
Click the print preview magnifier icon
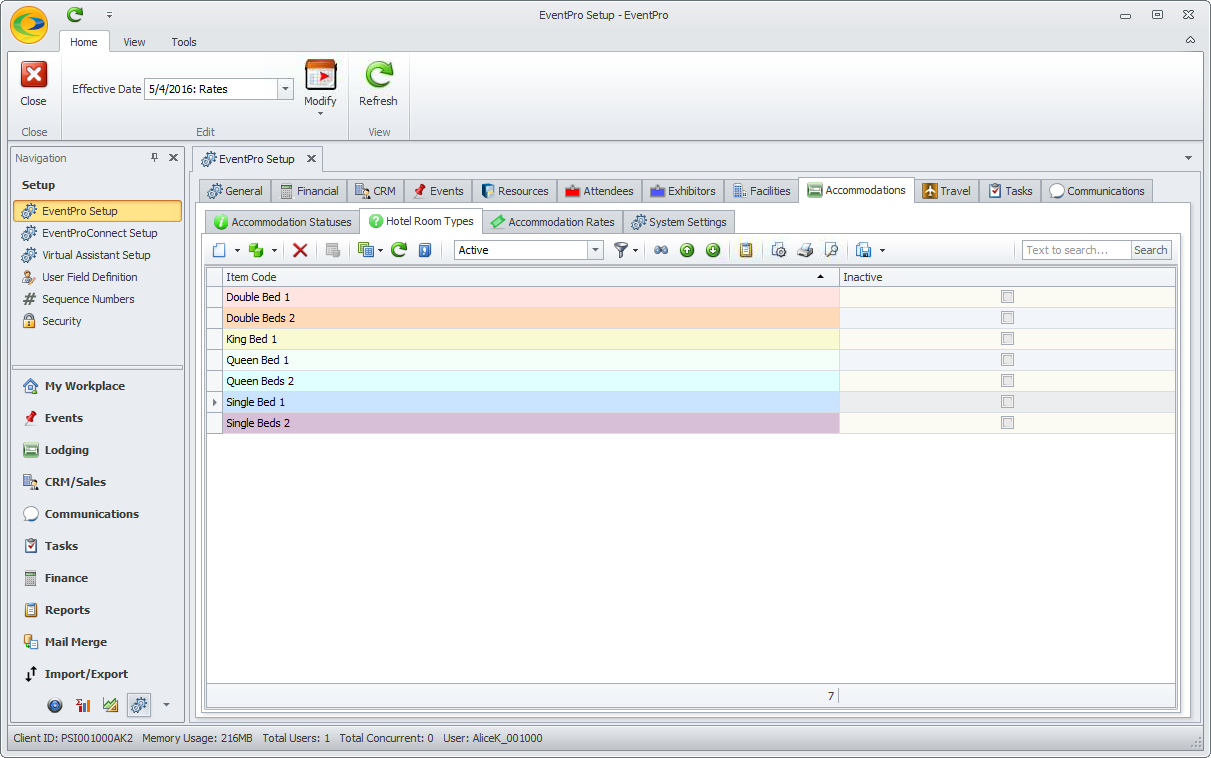click(x=831, y=250)
